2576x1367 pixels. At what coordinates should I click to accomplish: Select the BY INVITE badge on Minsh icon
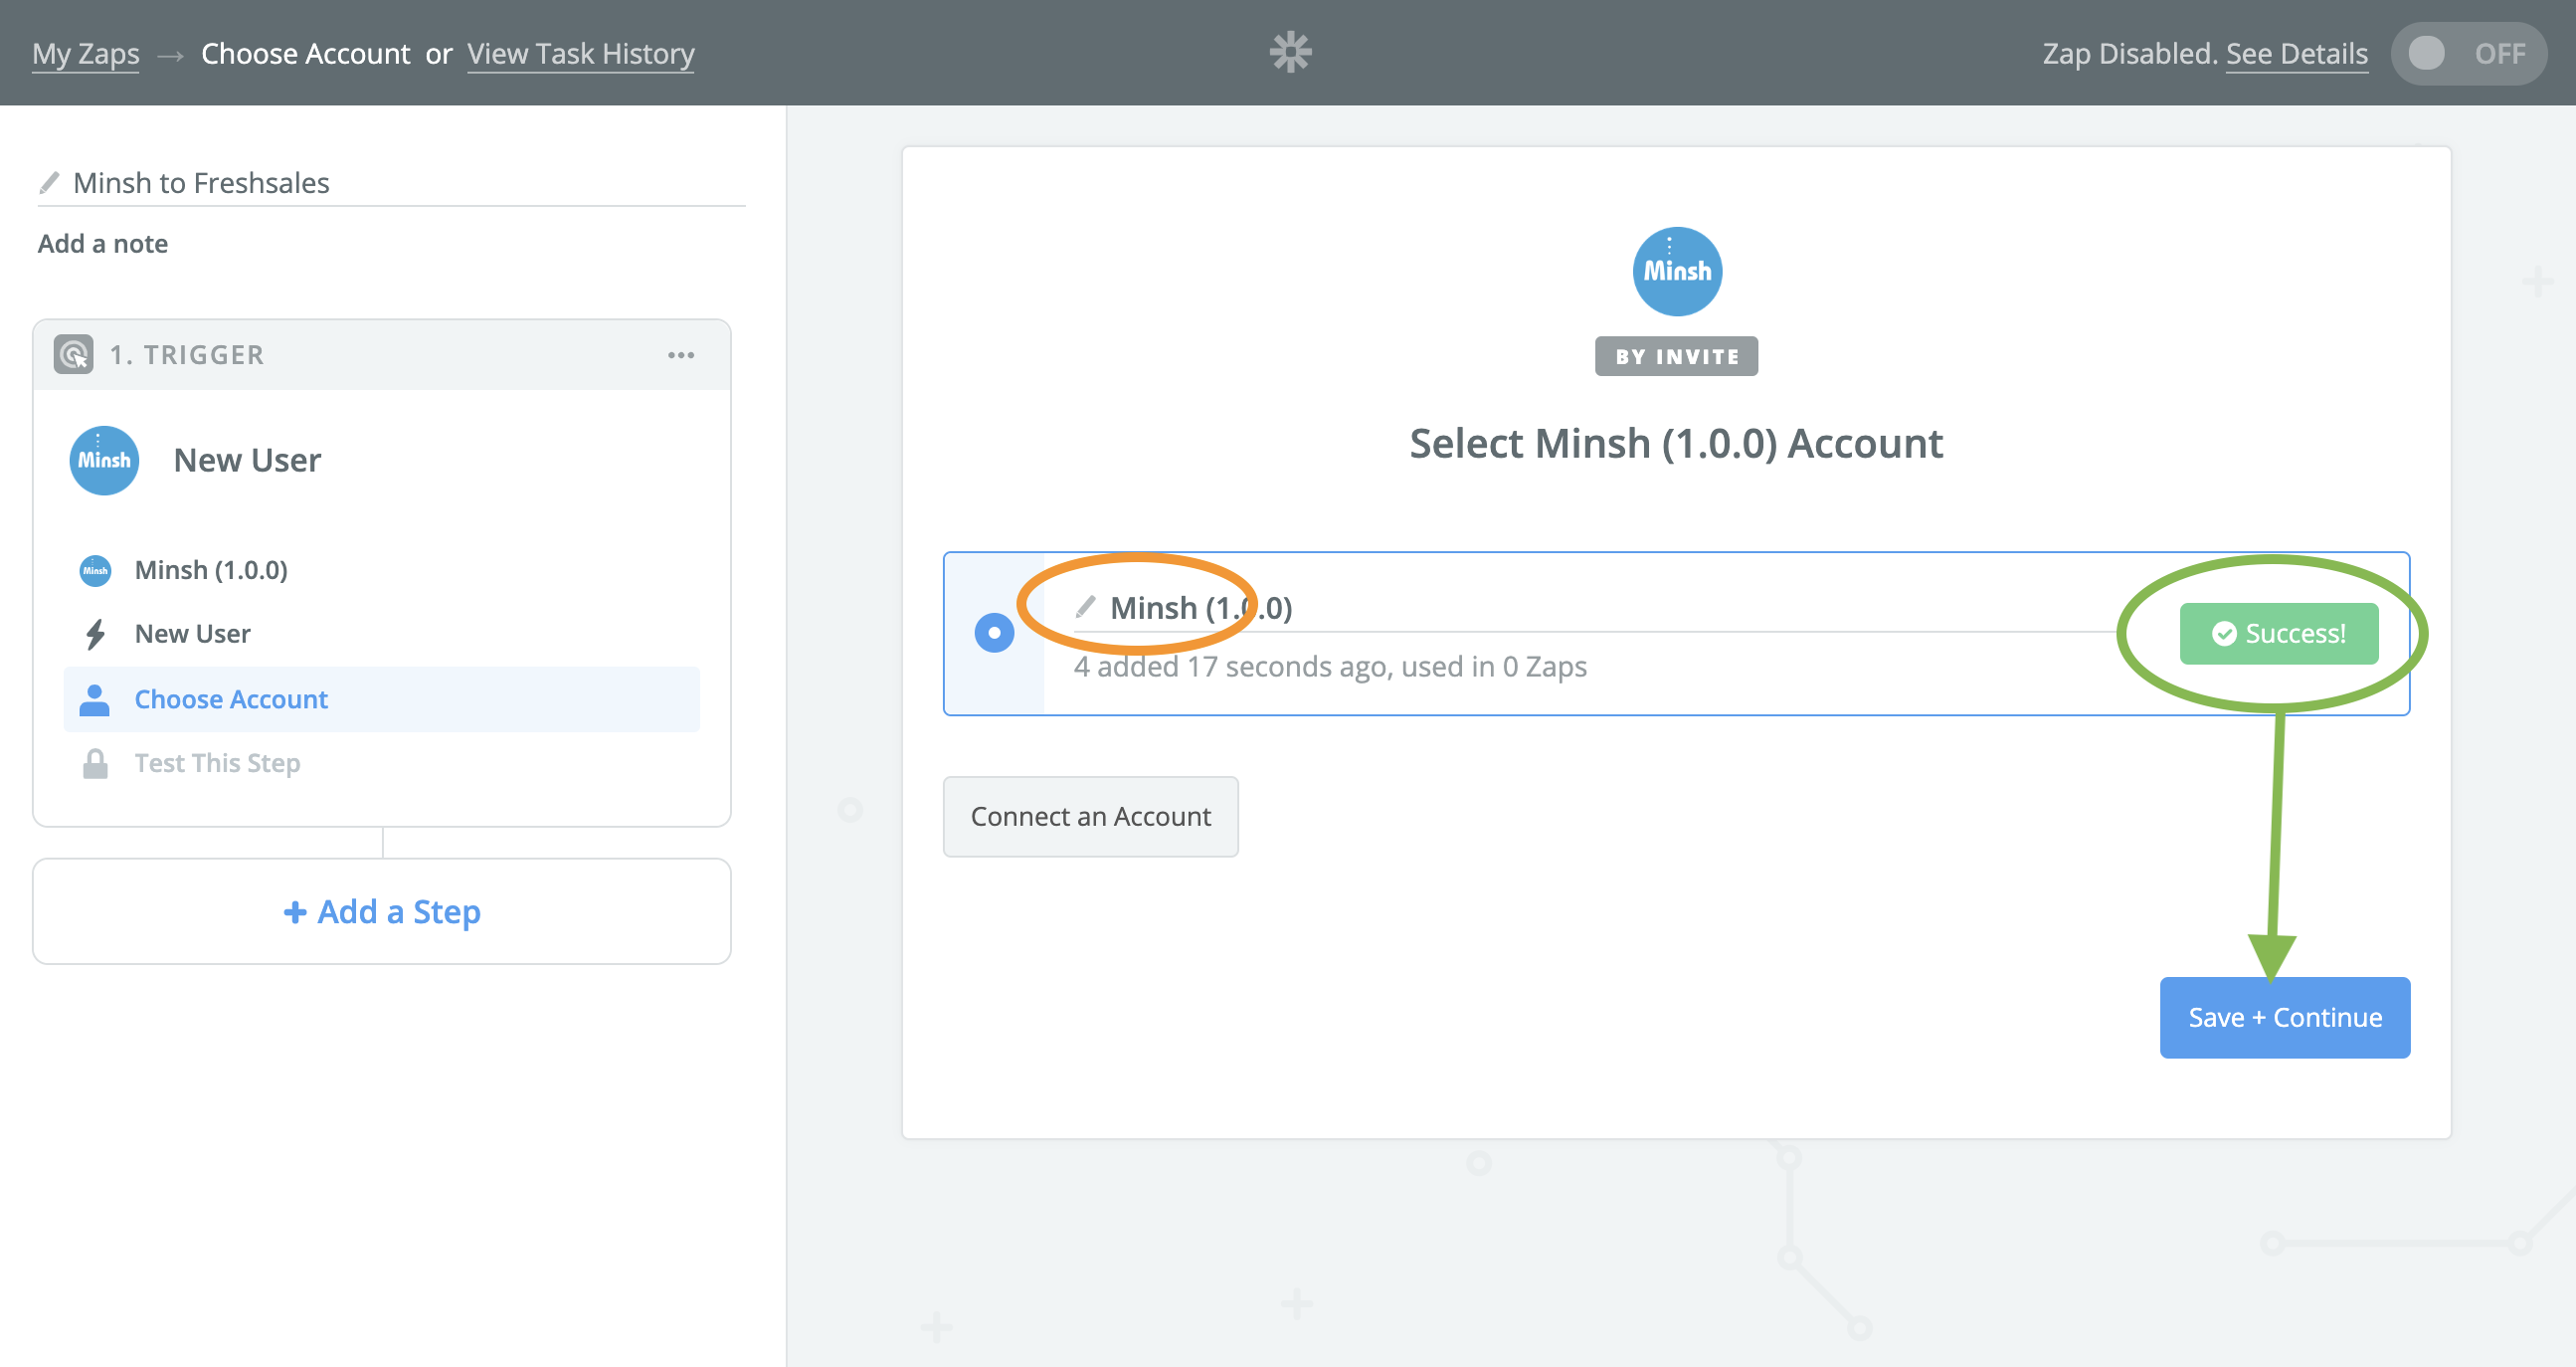pos(1677,356)
